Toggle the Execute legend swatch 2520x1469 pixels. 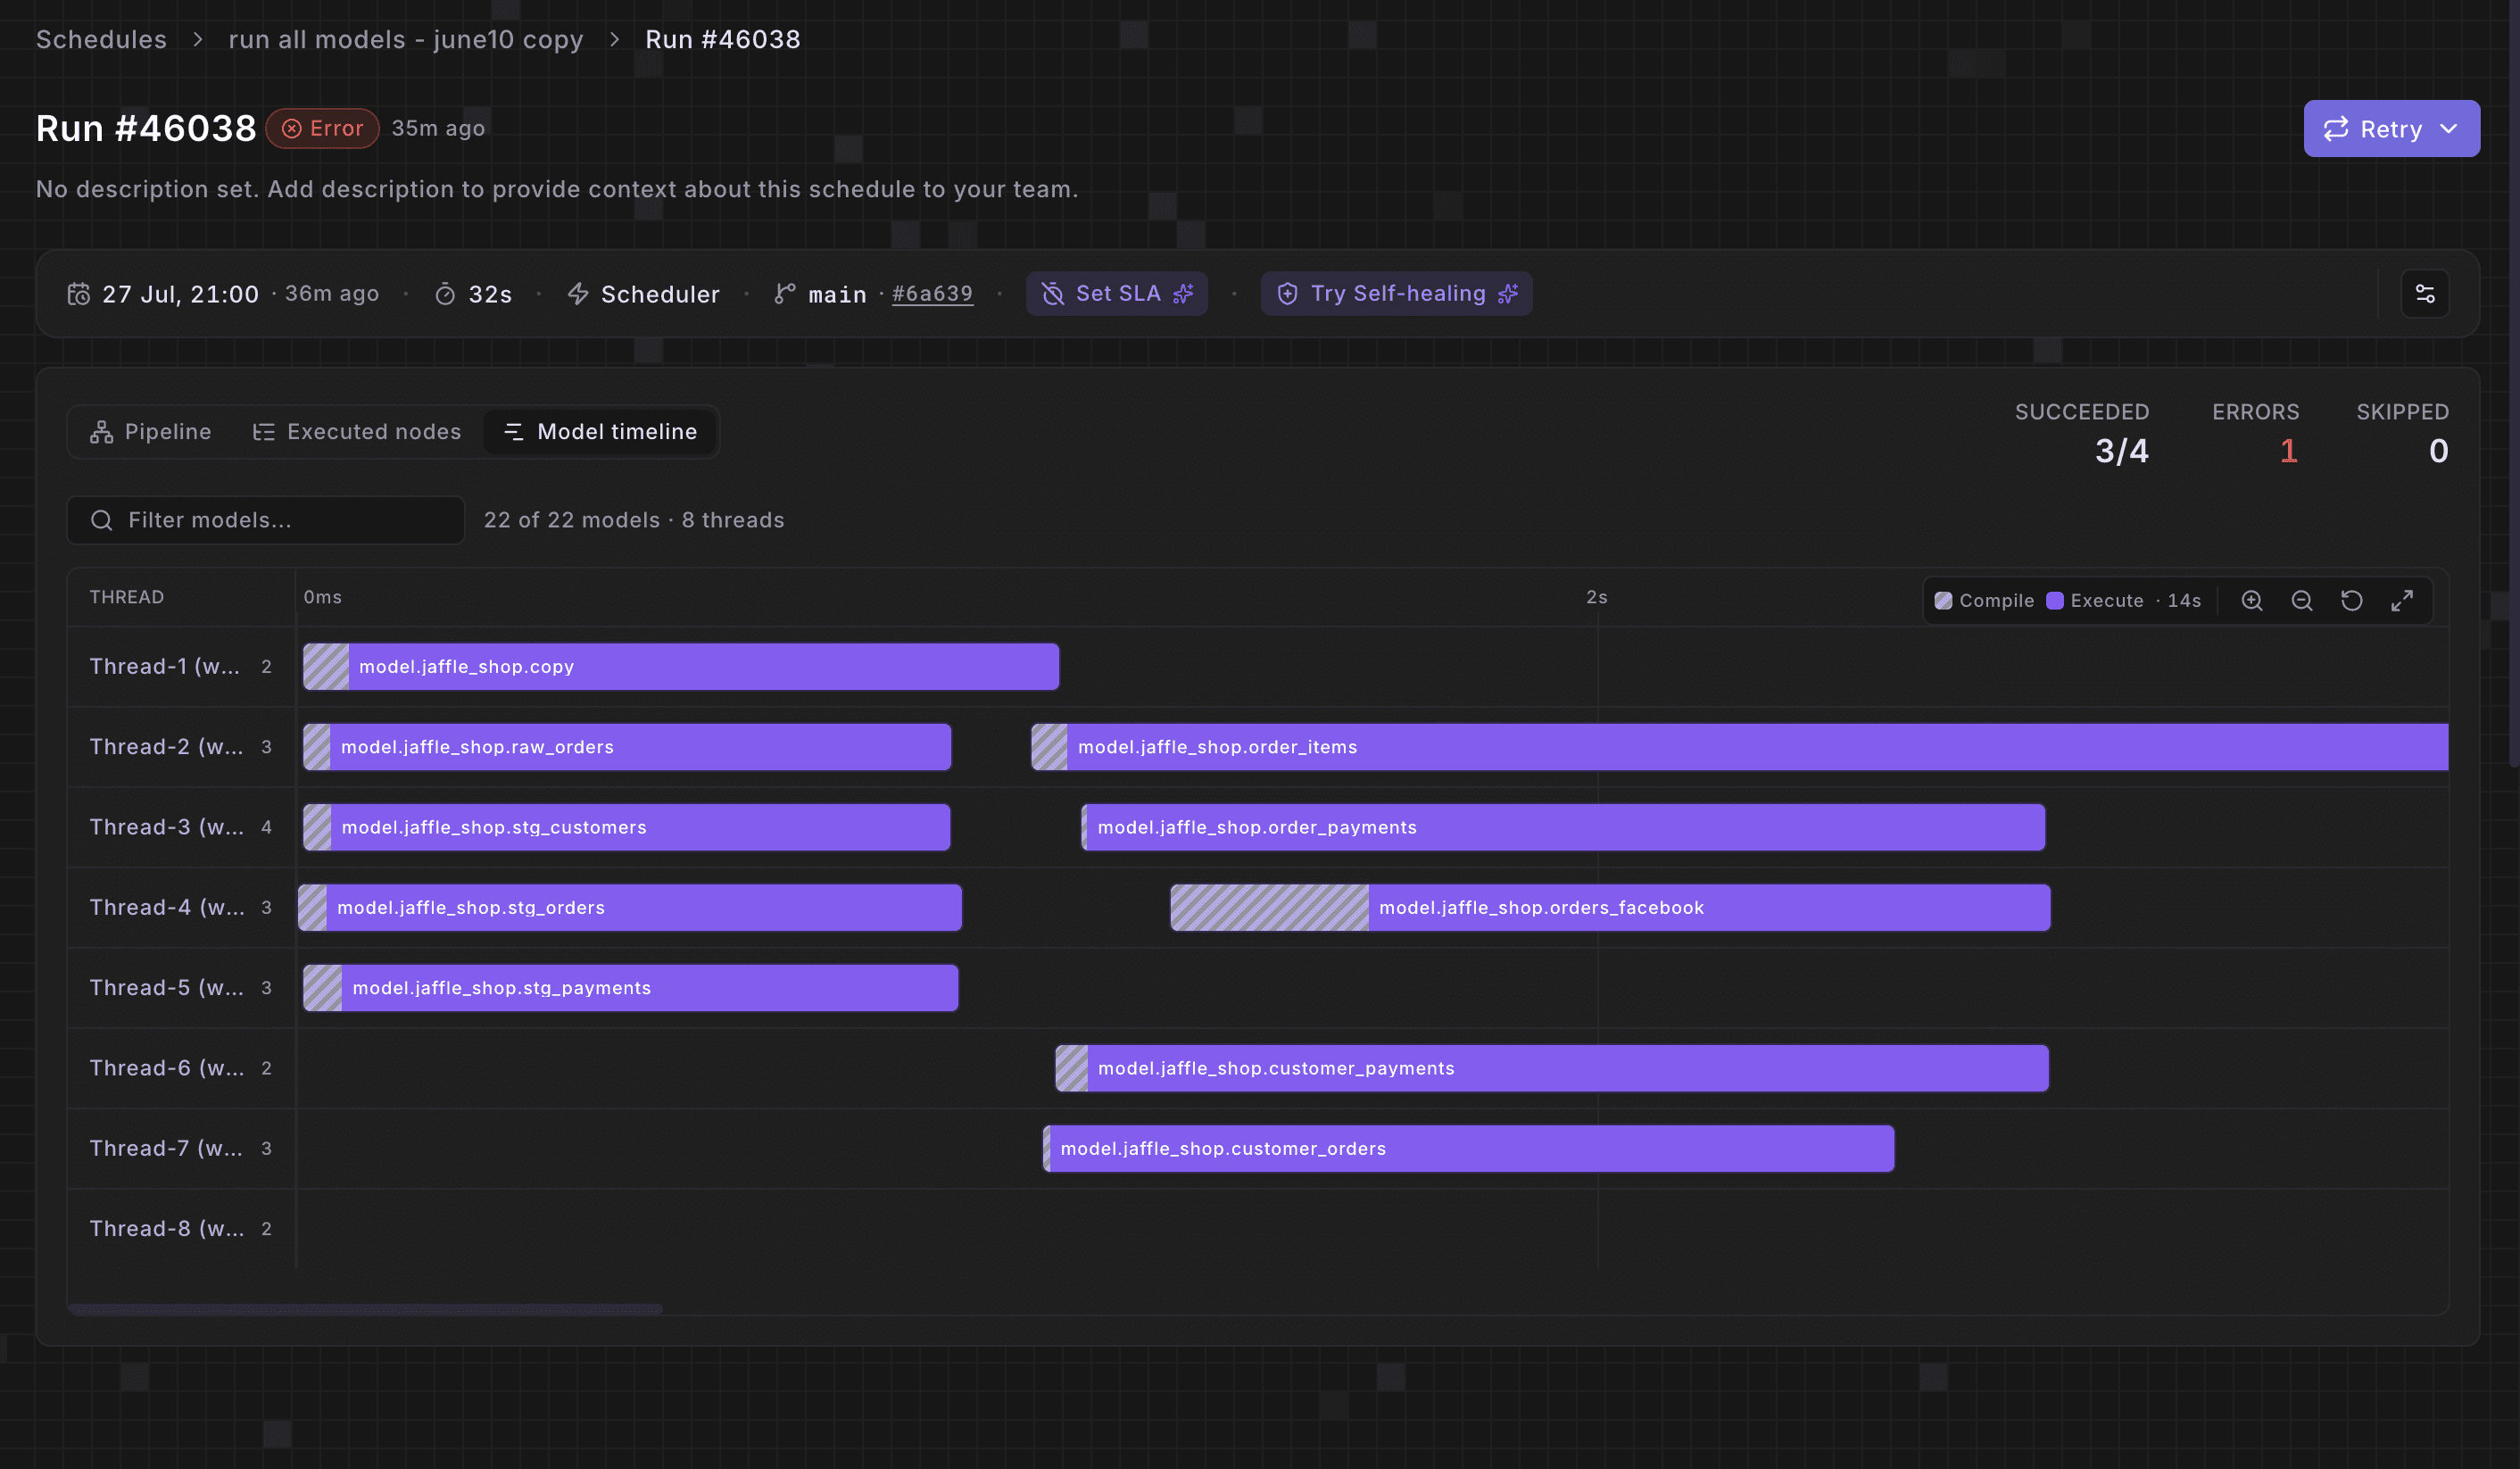pos(2055,600)
